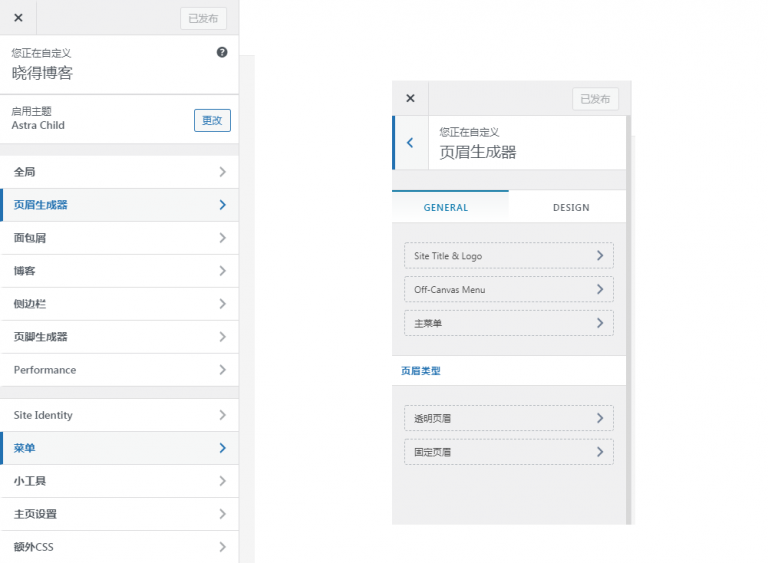Open the Performance section
Viewport: 768px width, 563px height.
point(119,370)
